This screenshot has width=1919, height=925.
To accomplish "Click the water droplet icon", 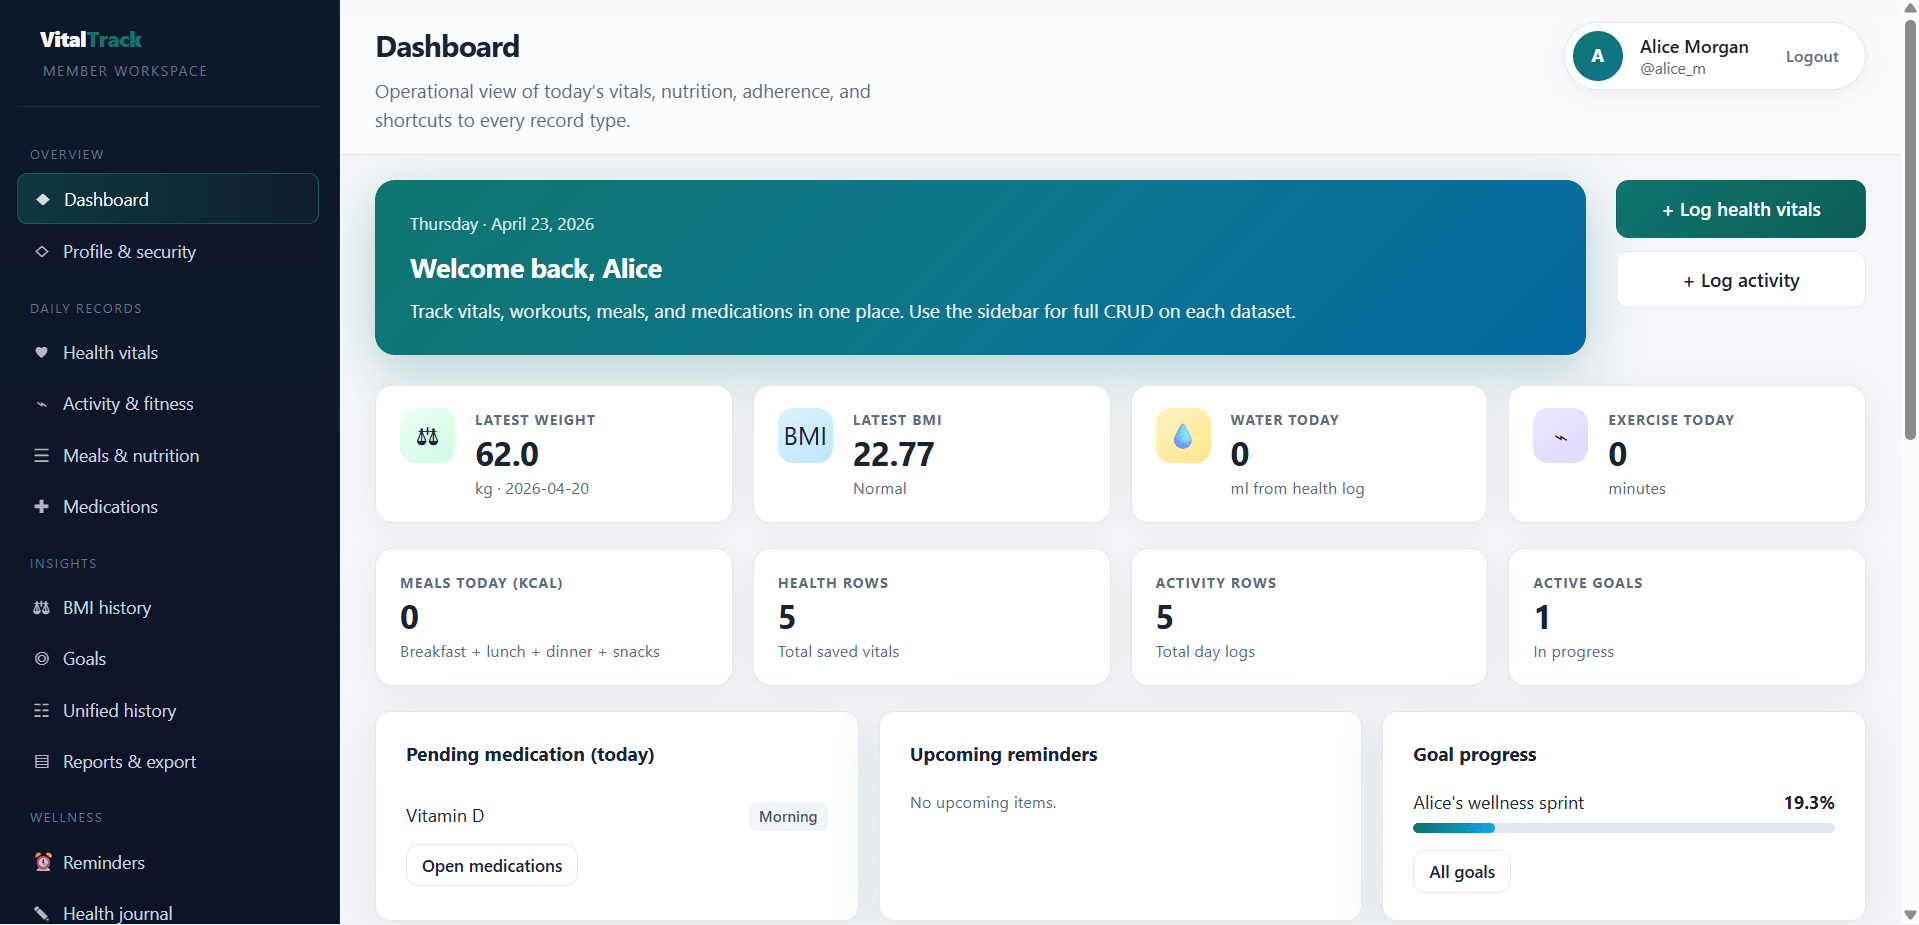I will [x=1183, y=436].
